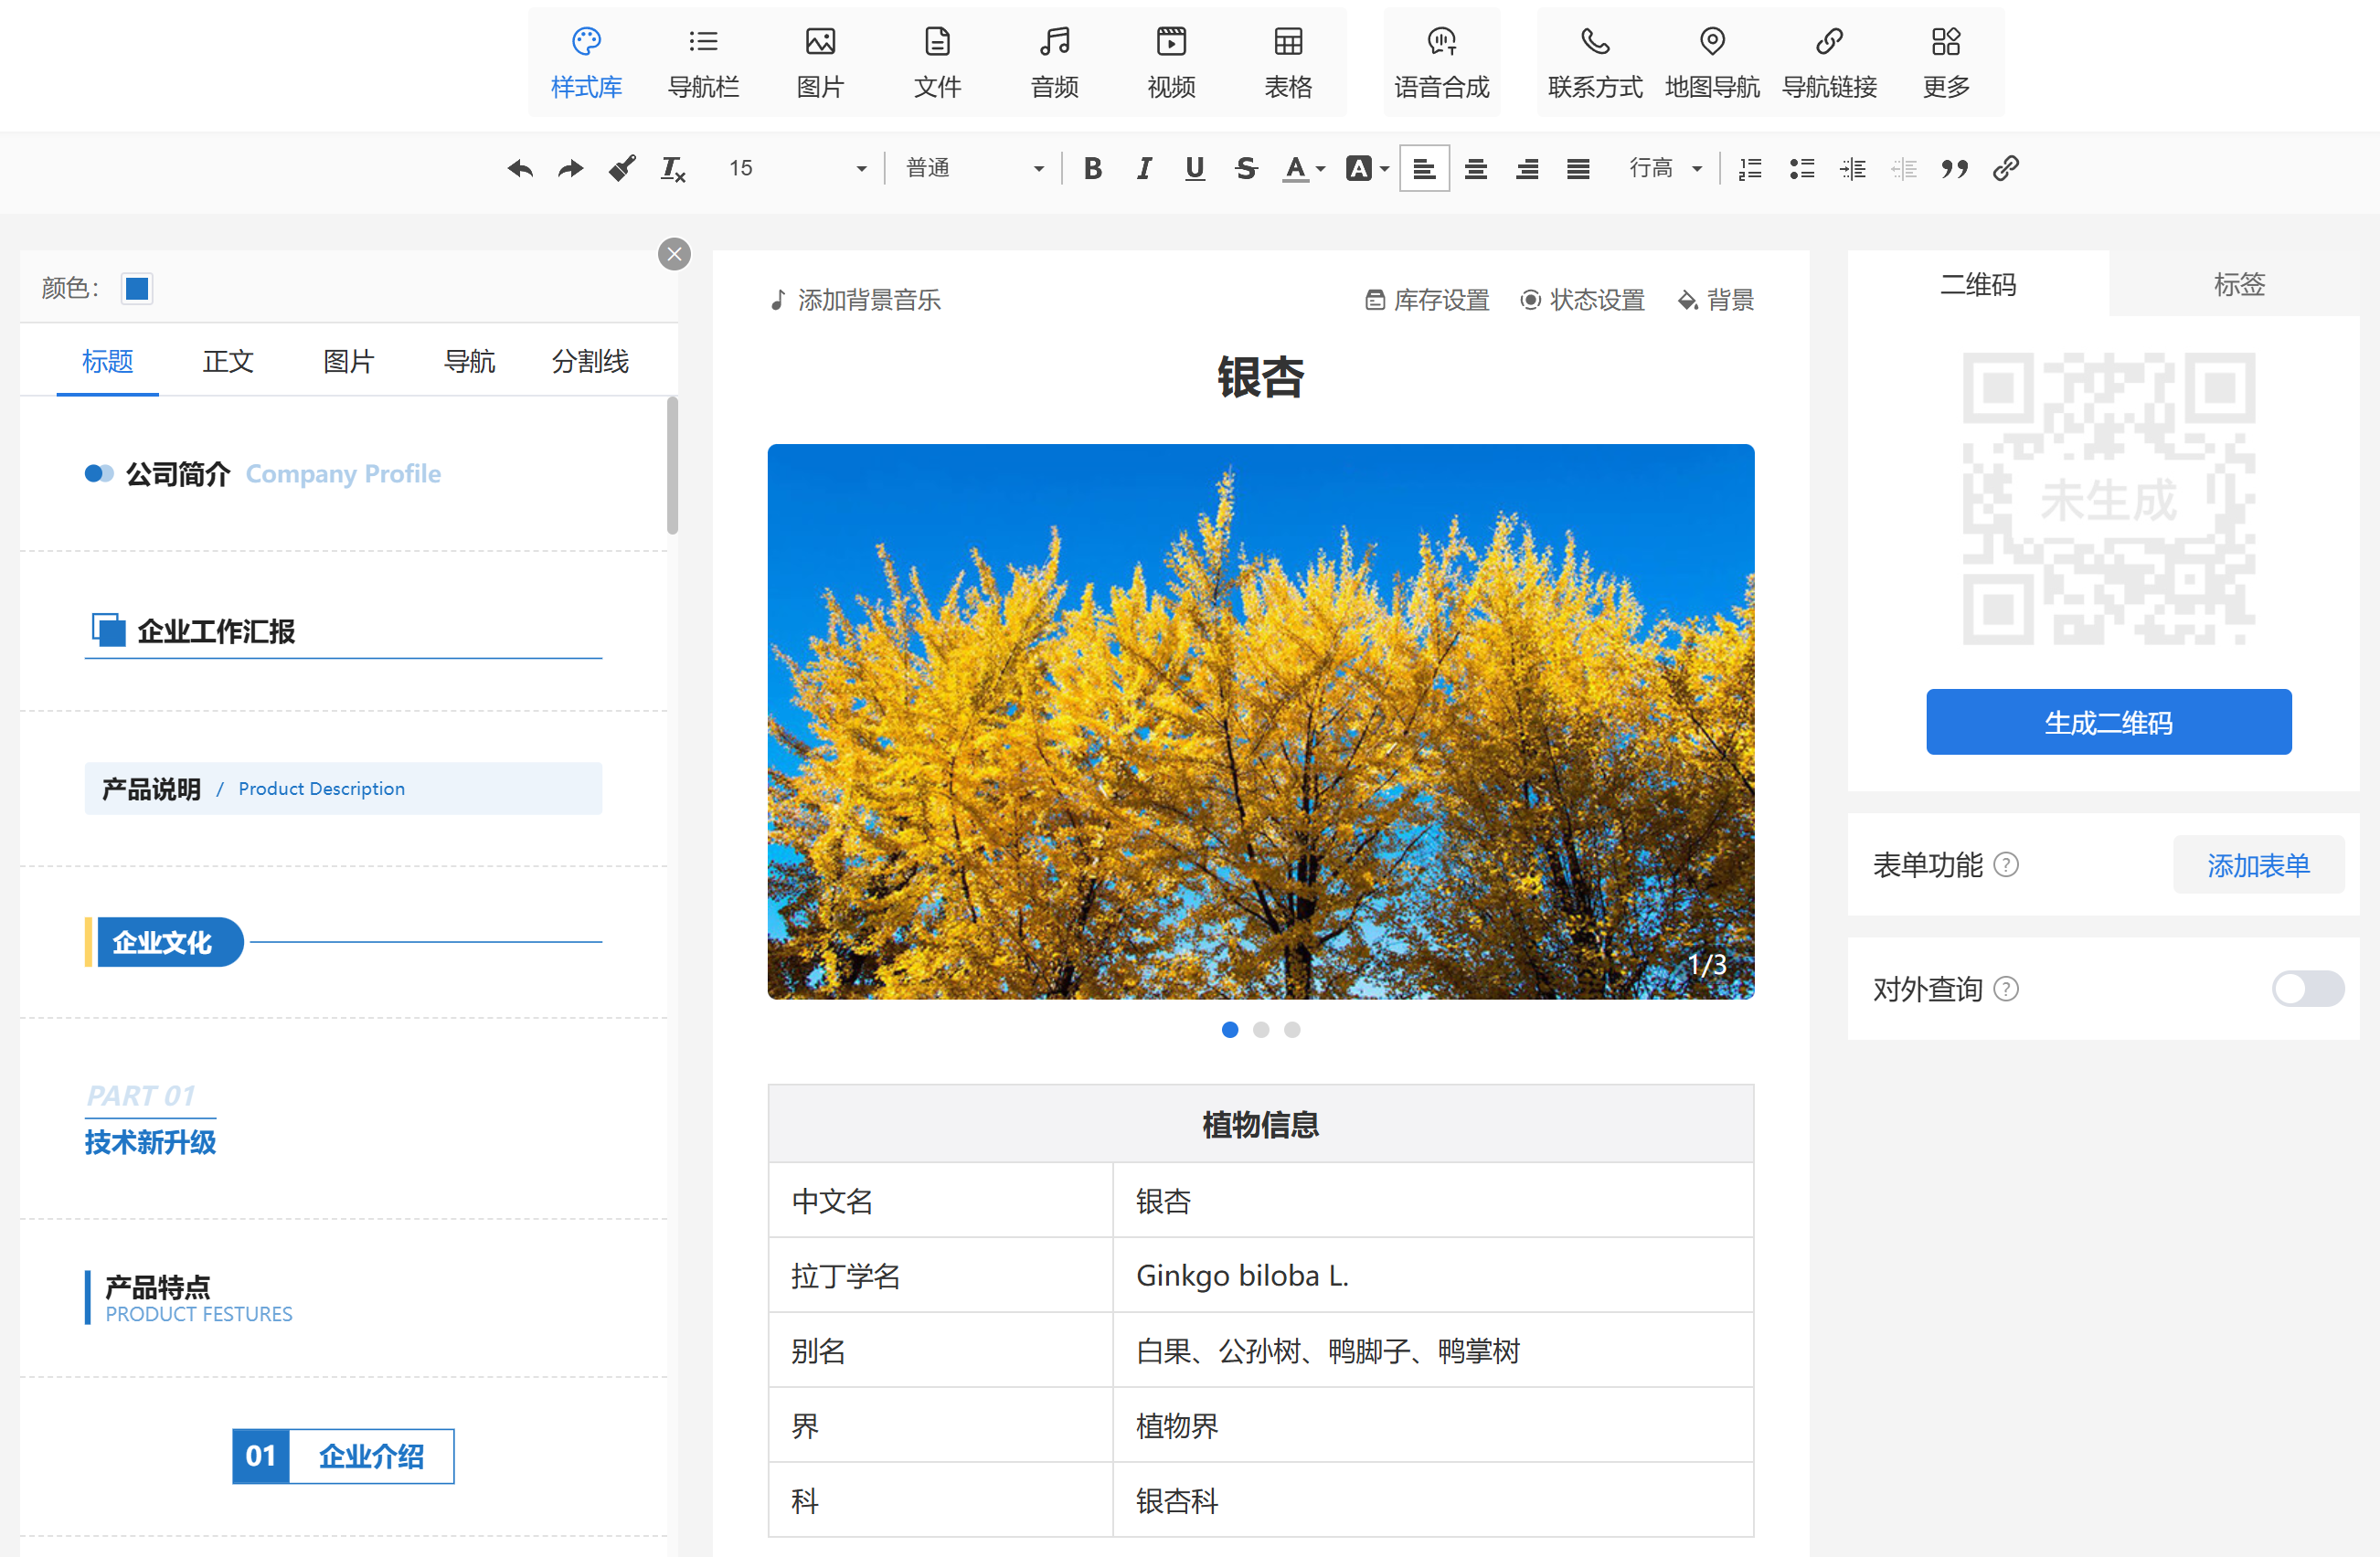Toggle strikethrough formatting

1246,169
